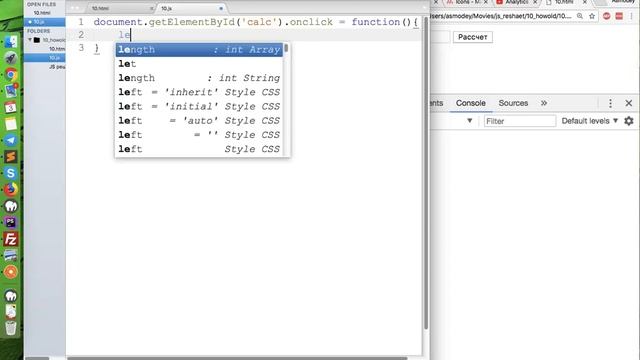Choose 'length : int Array' autocomplete suggestion
Viewport: 640px width, 360px height.
pos(199,50)
